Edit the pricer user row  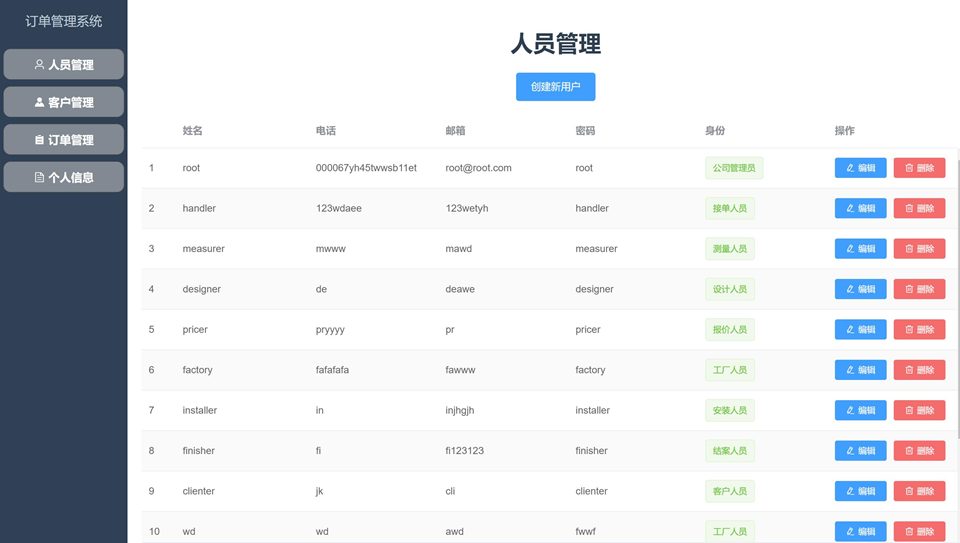point(860,329)
